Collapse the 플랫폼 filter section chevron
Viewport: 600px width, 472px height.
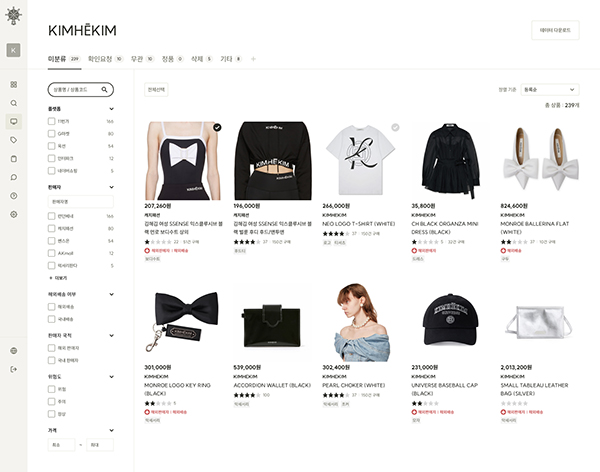coord(111,109)
